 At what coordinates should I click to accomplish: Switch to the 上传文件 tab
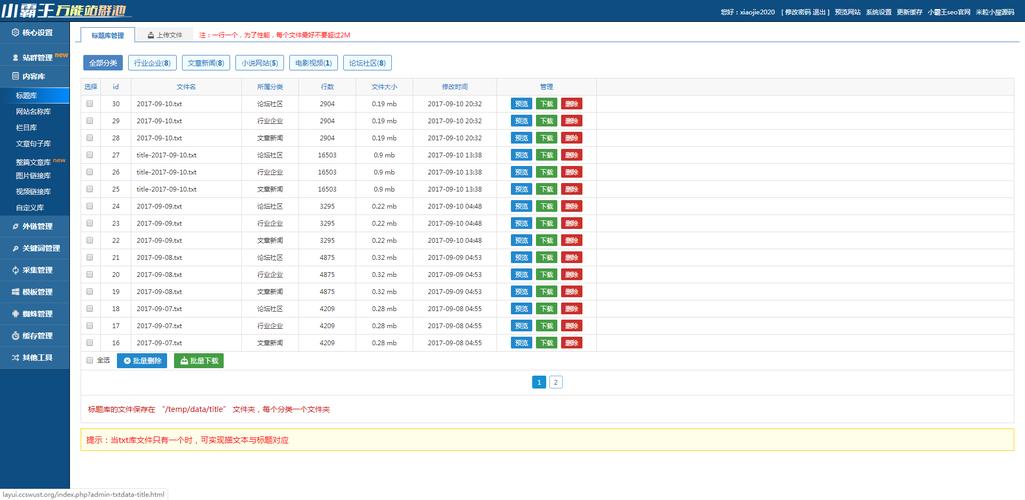(x=164, y=34)
